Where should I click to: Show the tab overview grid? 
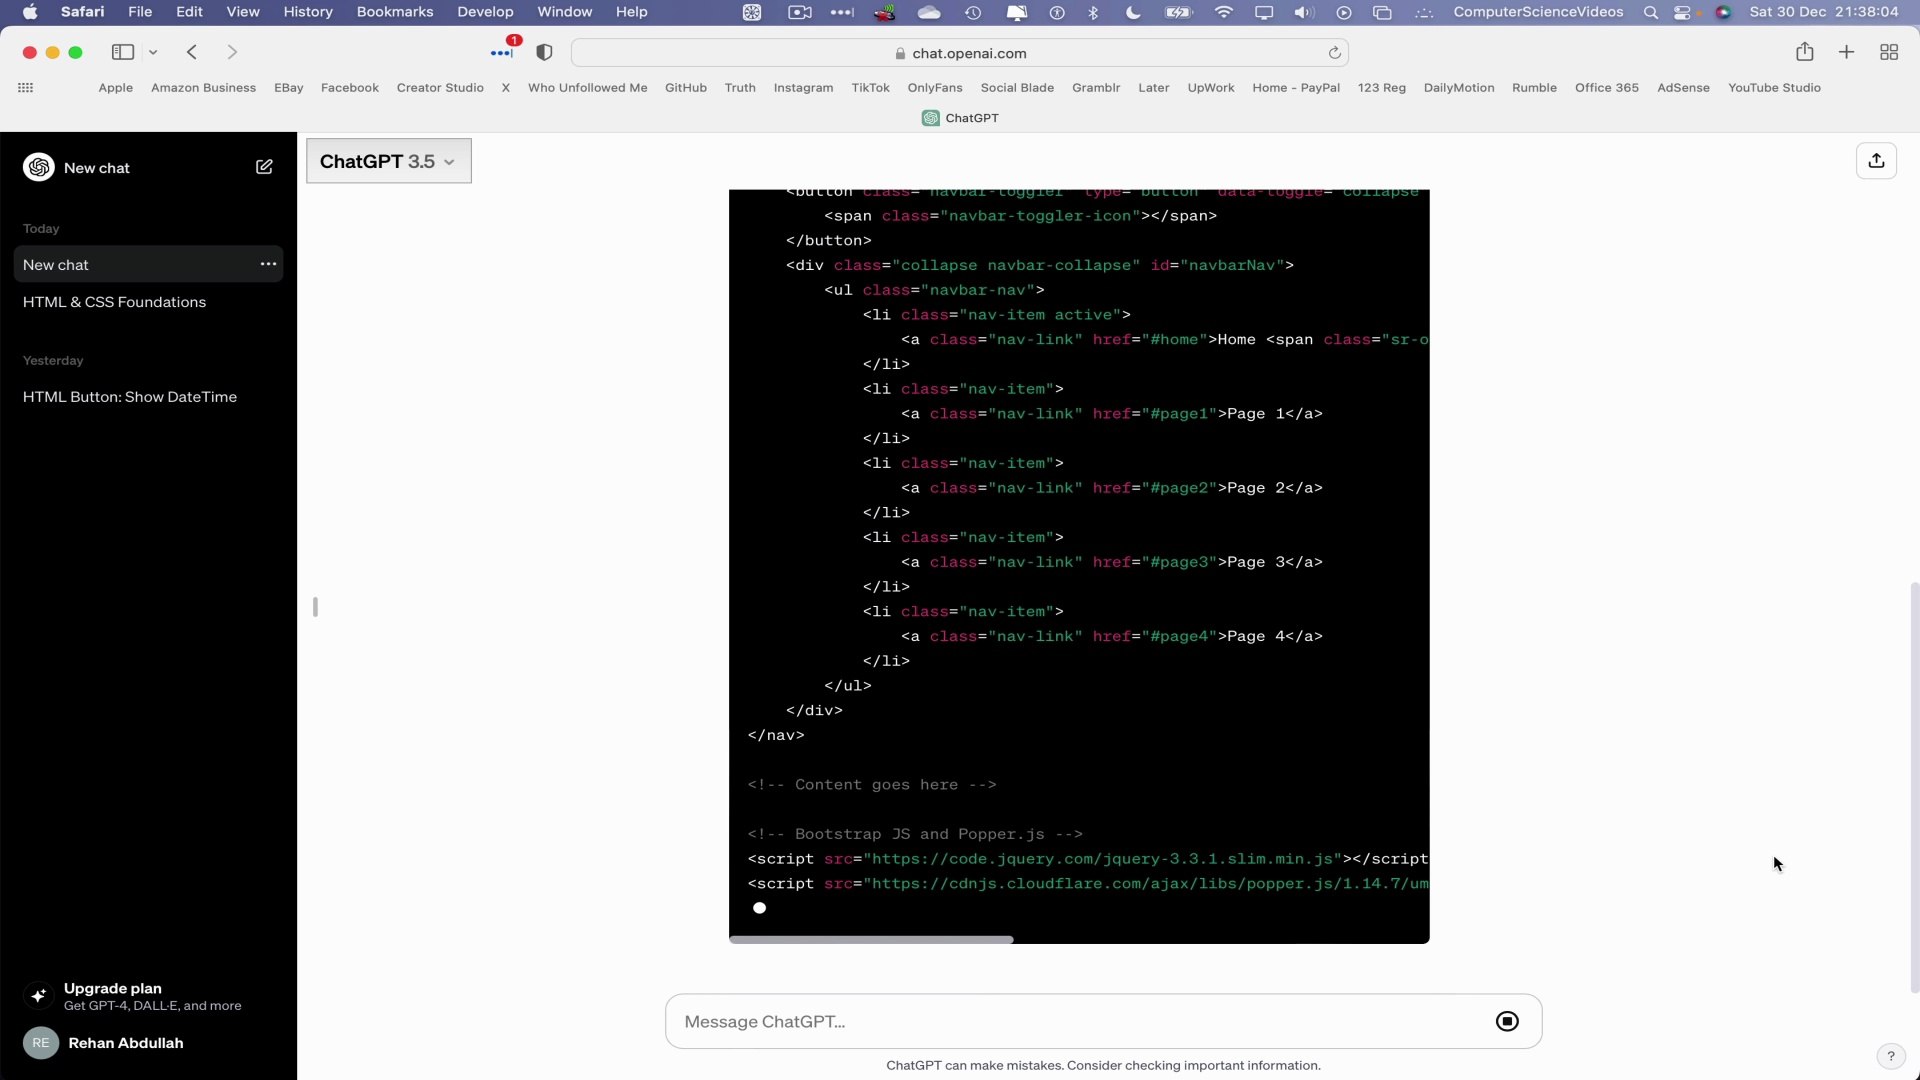tap(1889, 52)
